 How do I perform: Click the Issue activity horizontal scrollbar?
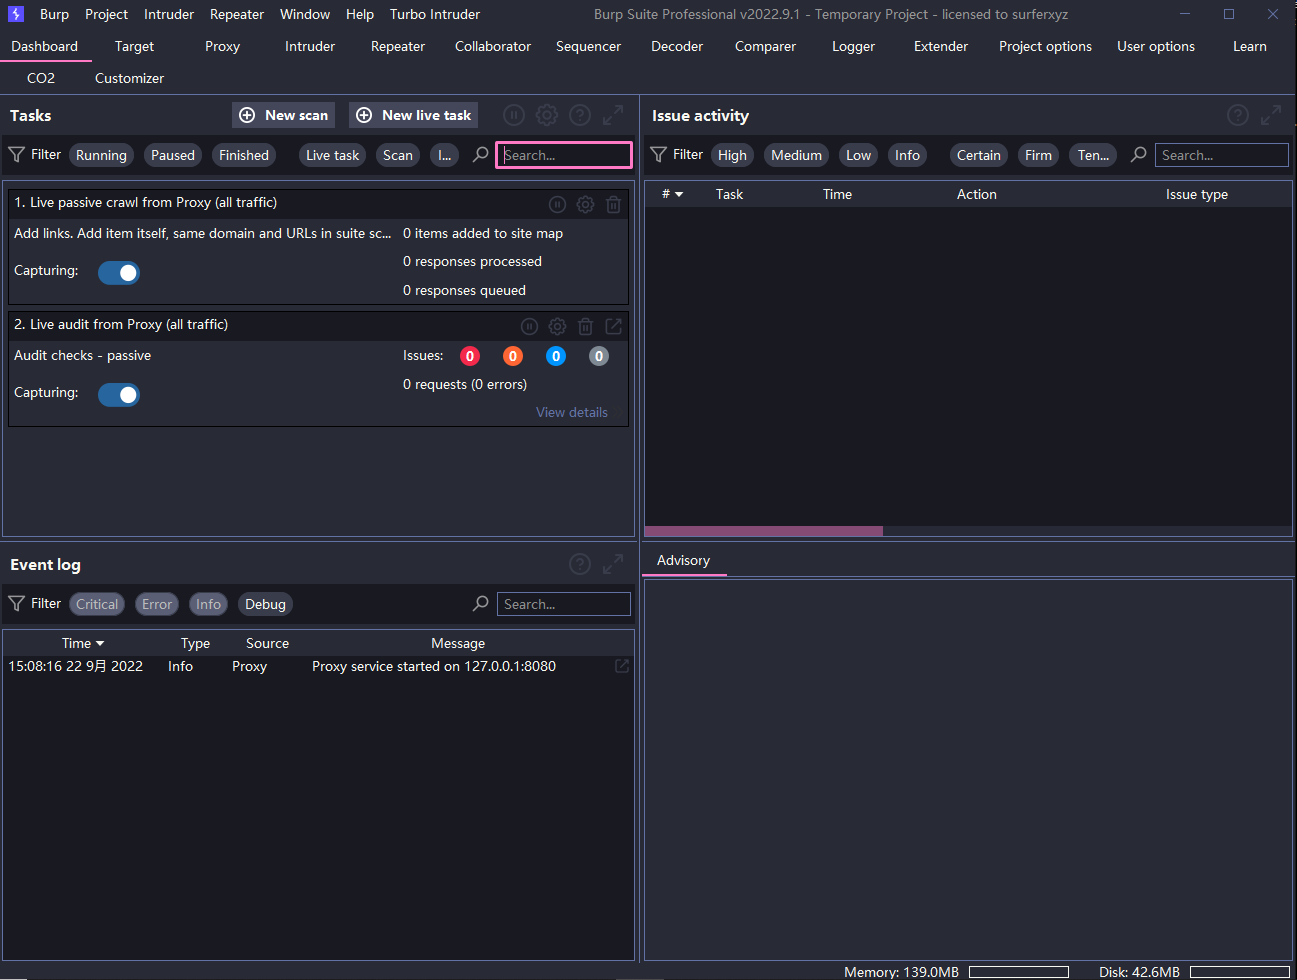(x=764, y=531)
